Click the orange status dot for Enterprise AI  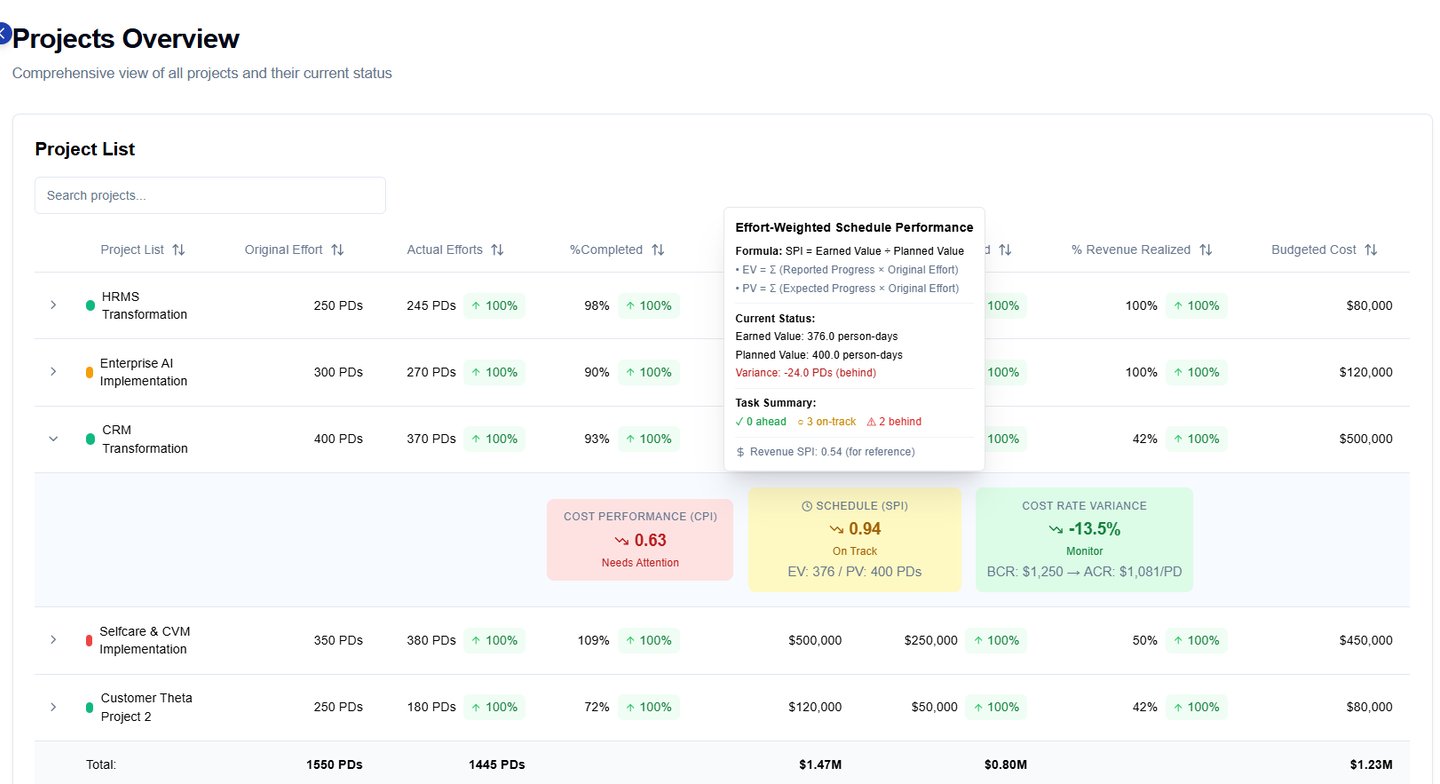coord(89,372)
